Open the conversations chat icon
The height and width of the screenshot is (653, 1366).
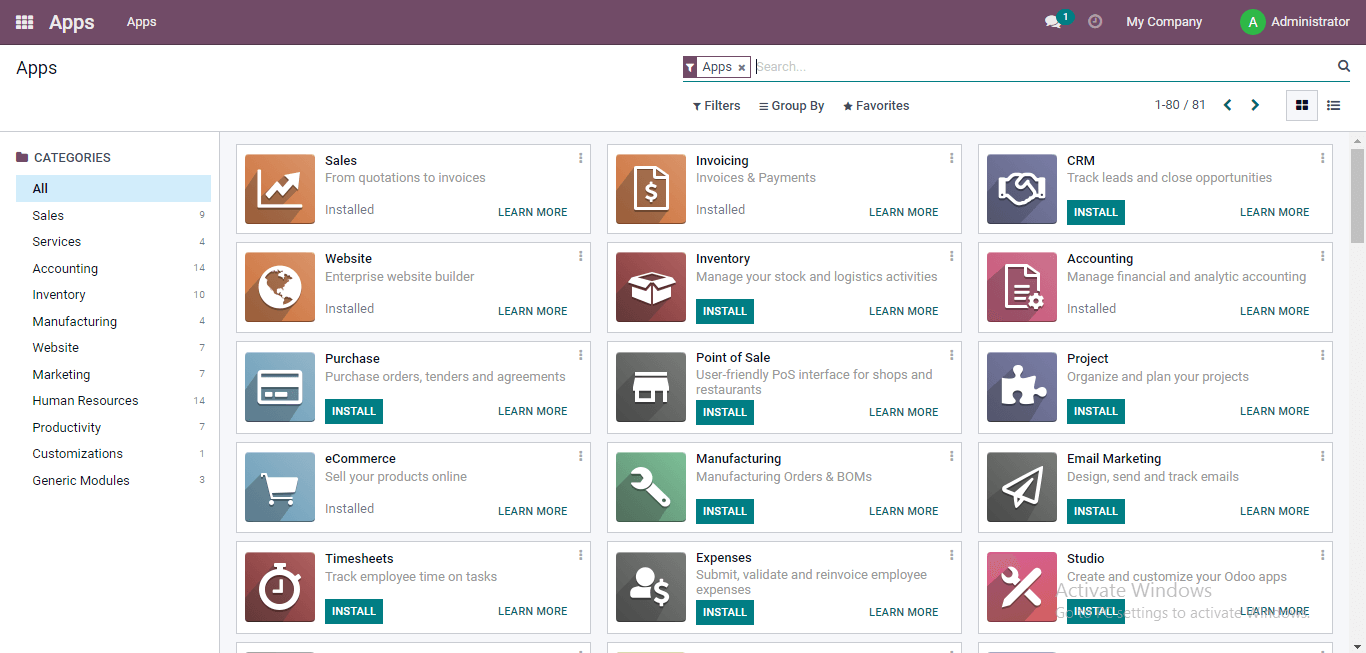click(1053, 21)
